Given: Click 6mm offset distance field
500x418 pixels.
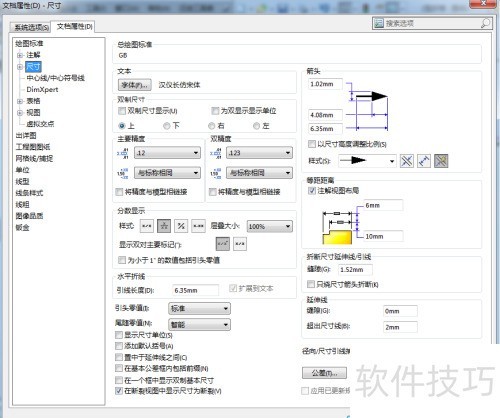Looking at the screenshot, I should pyautogui.click(x=383, y=205).
